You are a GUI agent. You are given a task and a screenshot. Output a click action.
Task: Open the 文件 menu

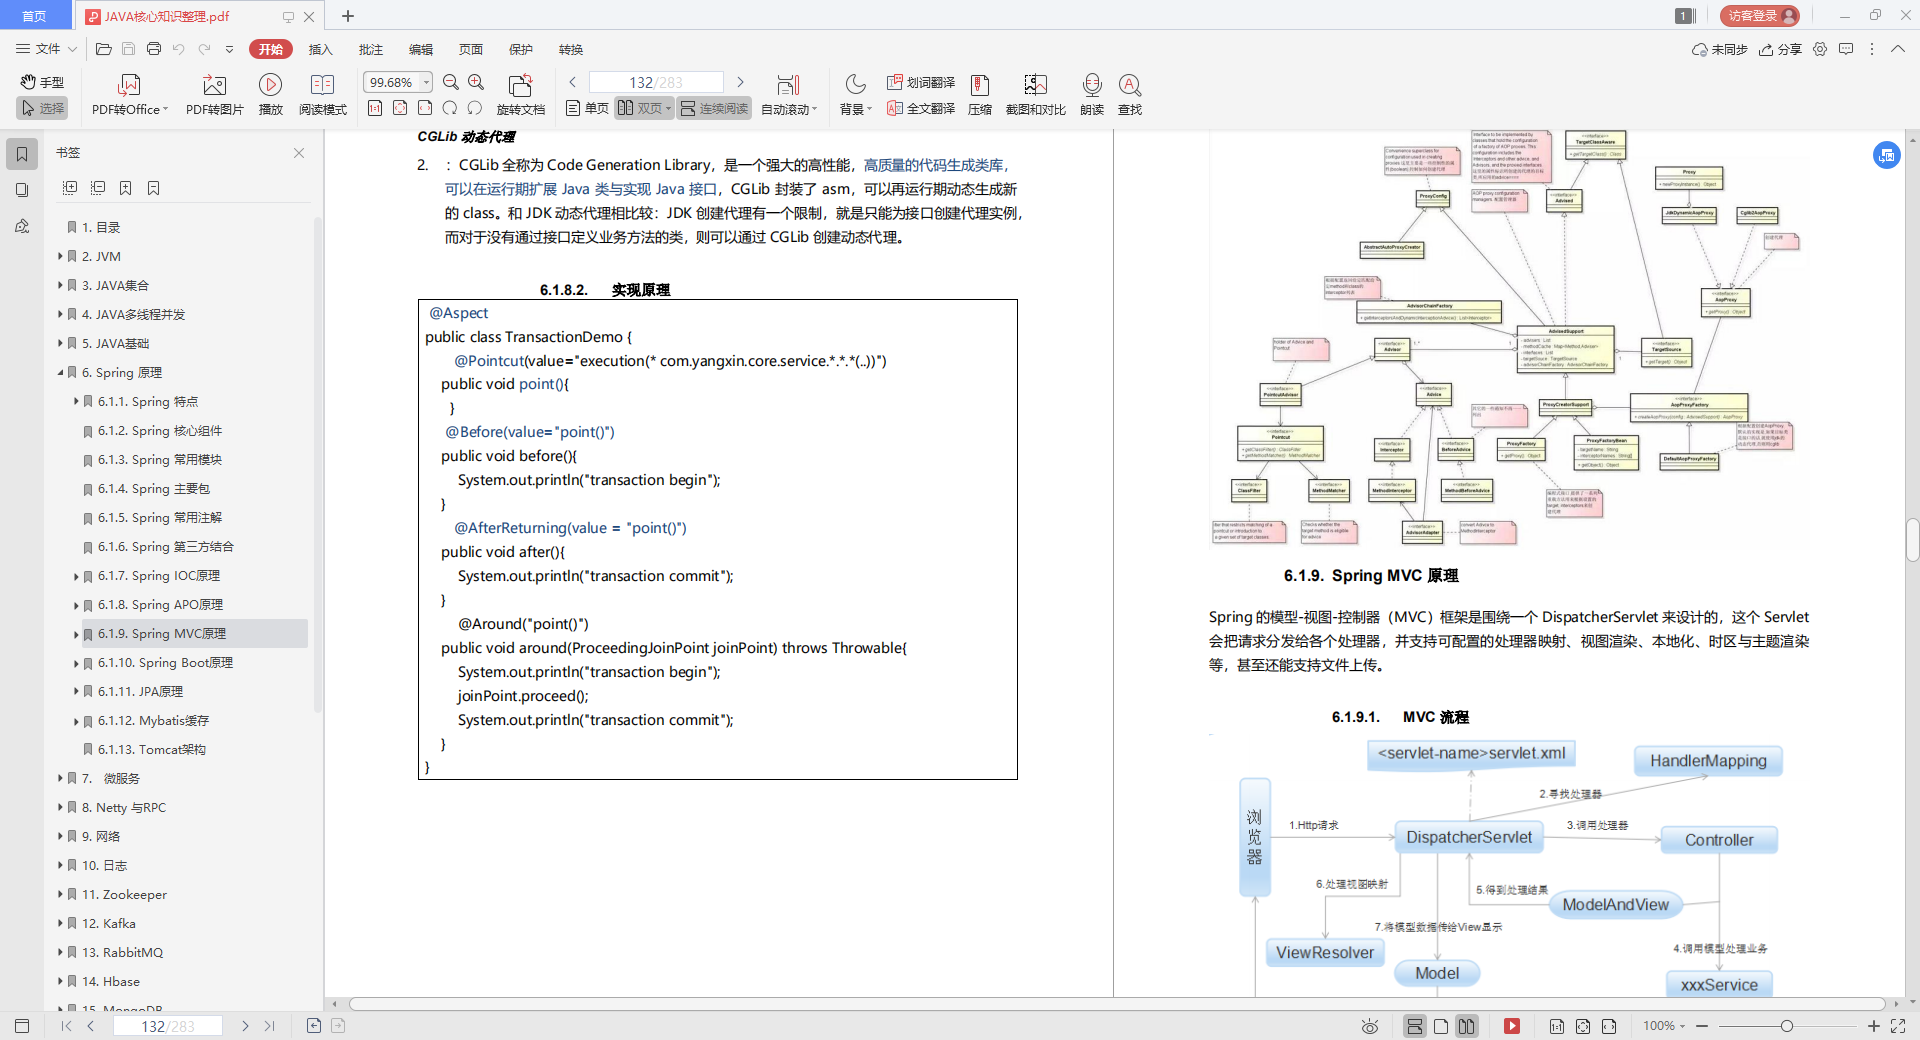click(x=46, y=49)
